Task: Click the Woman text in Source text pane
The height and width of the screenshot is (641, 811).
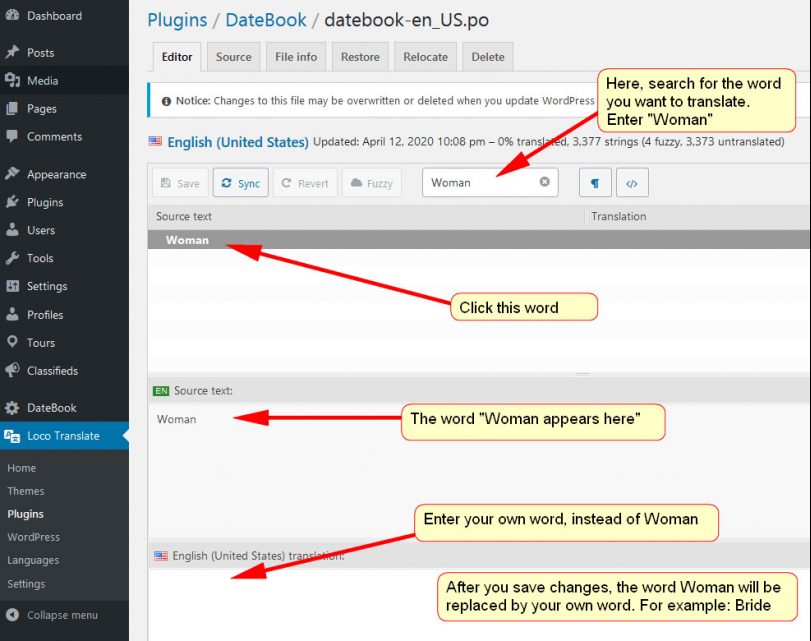Action: pyautogui.click(x=176, y=419)
